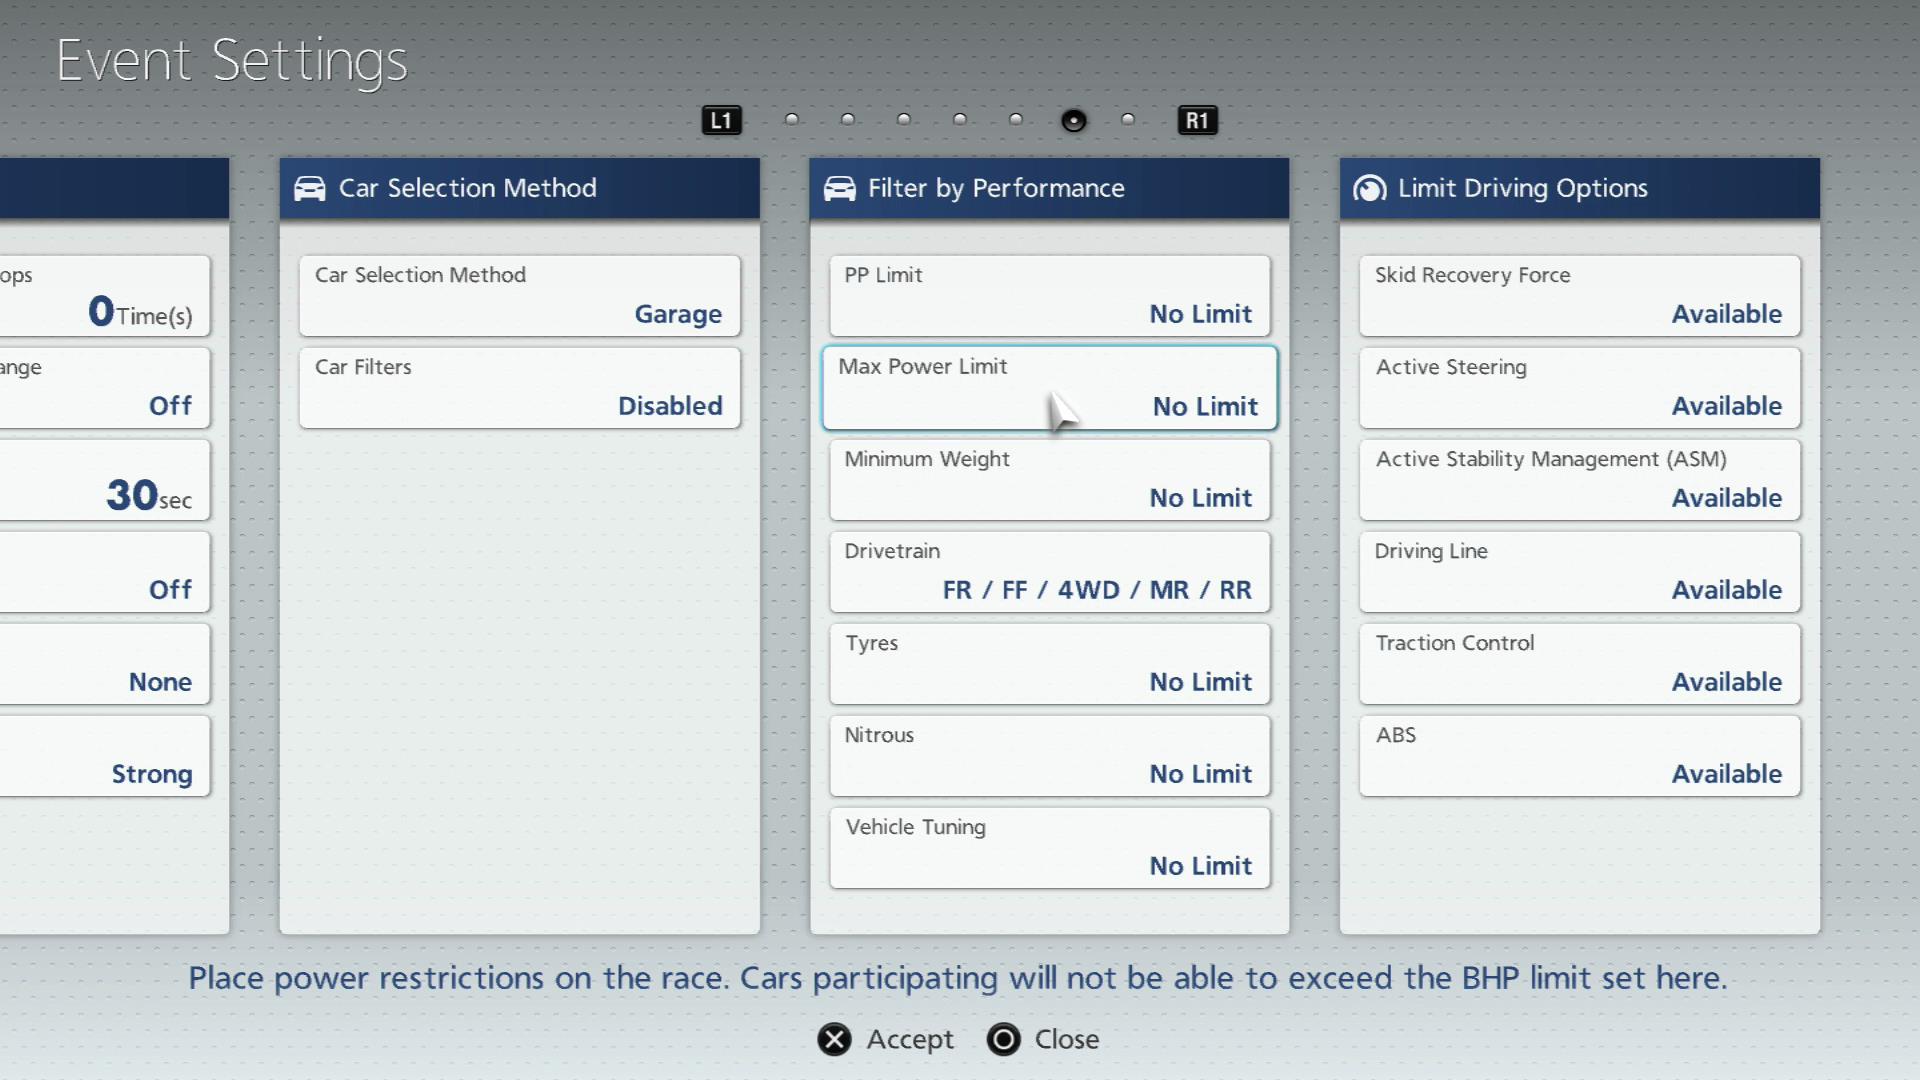This screenshot has width=1920, height=1080.
Task: Click the Limit Driving Options header icon
Action: coord(1369,188)
